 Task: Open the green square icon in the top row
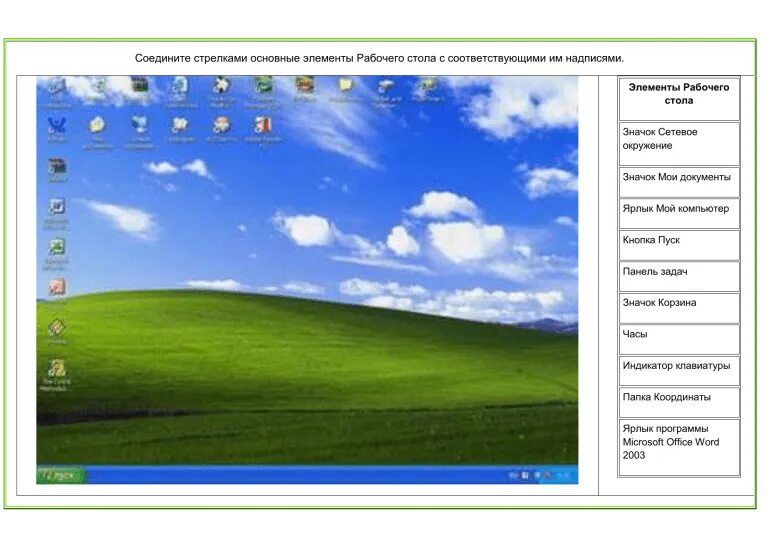click(x=263, y=86)
